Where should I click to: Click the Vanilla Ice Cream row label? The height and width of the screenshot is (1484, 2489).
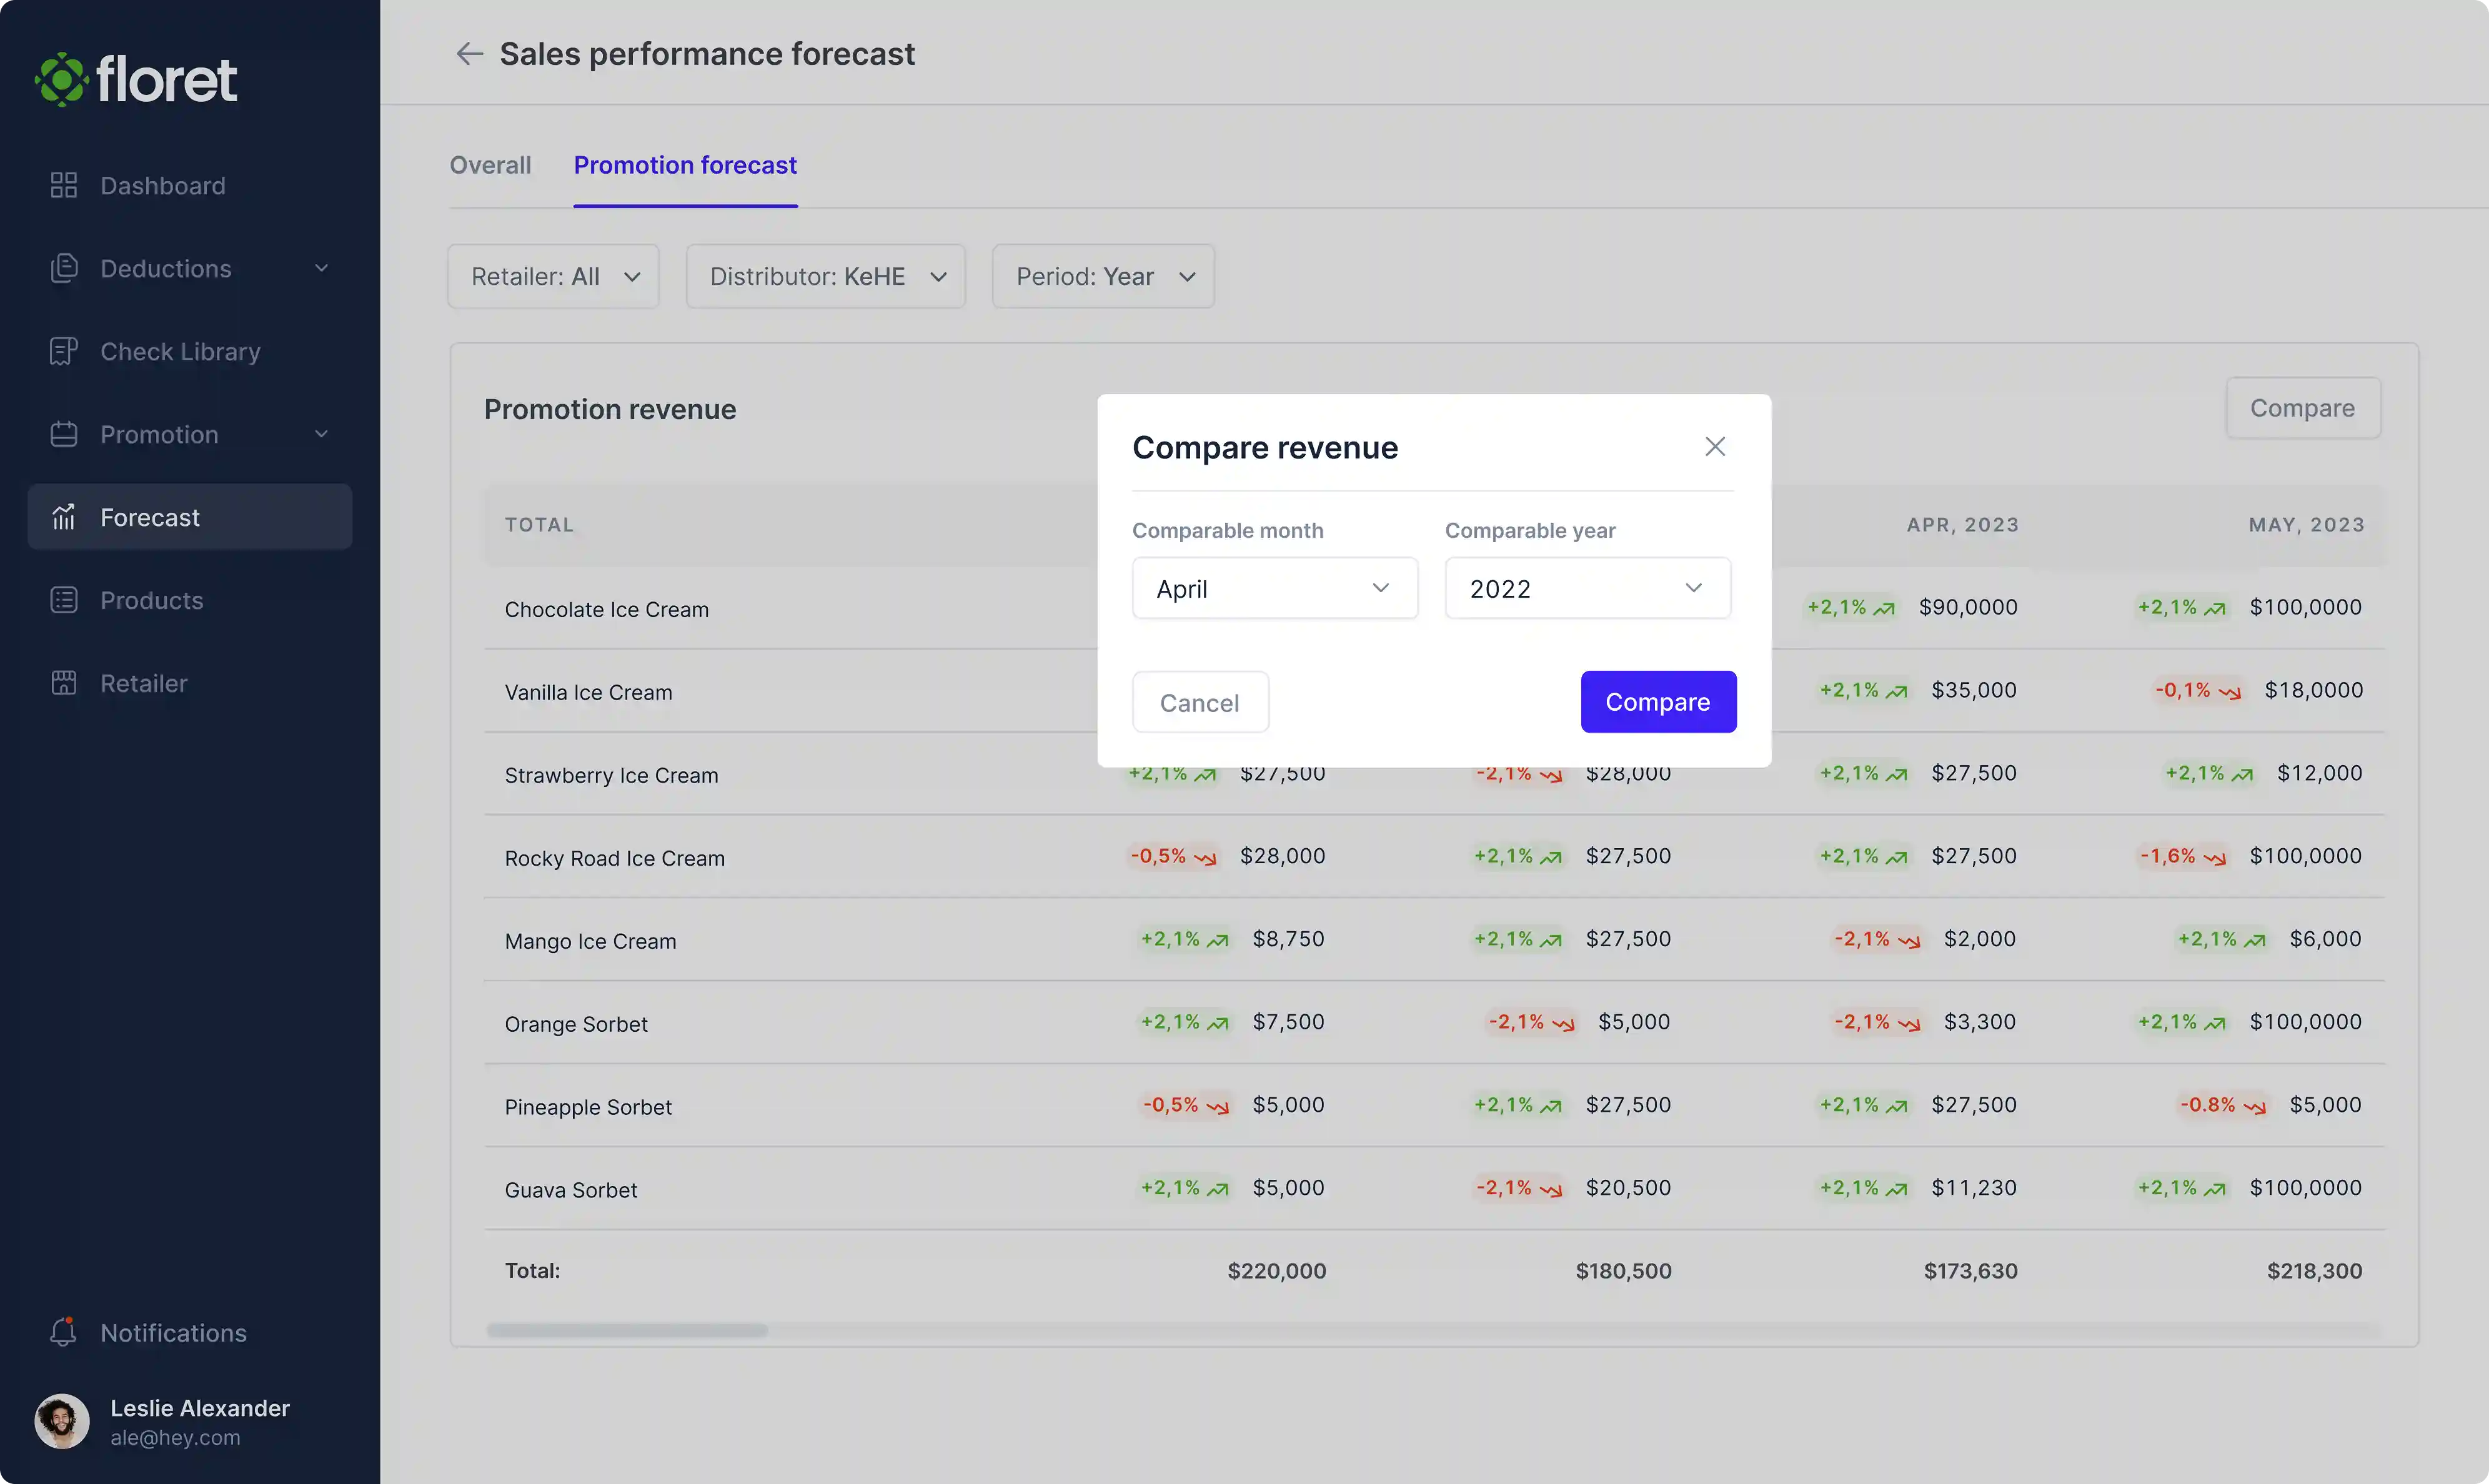pos(588,692)
